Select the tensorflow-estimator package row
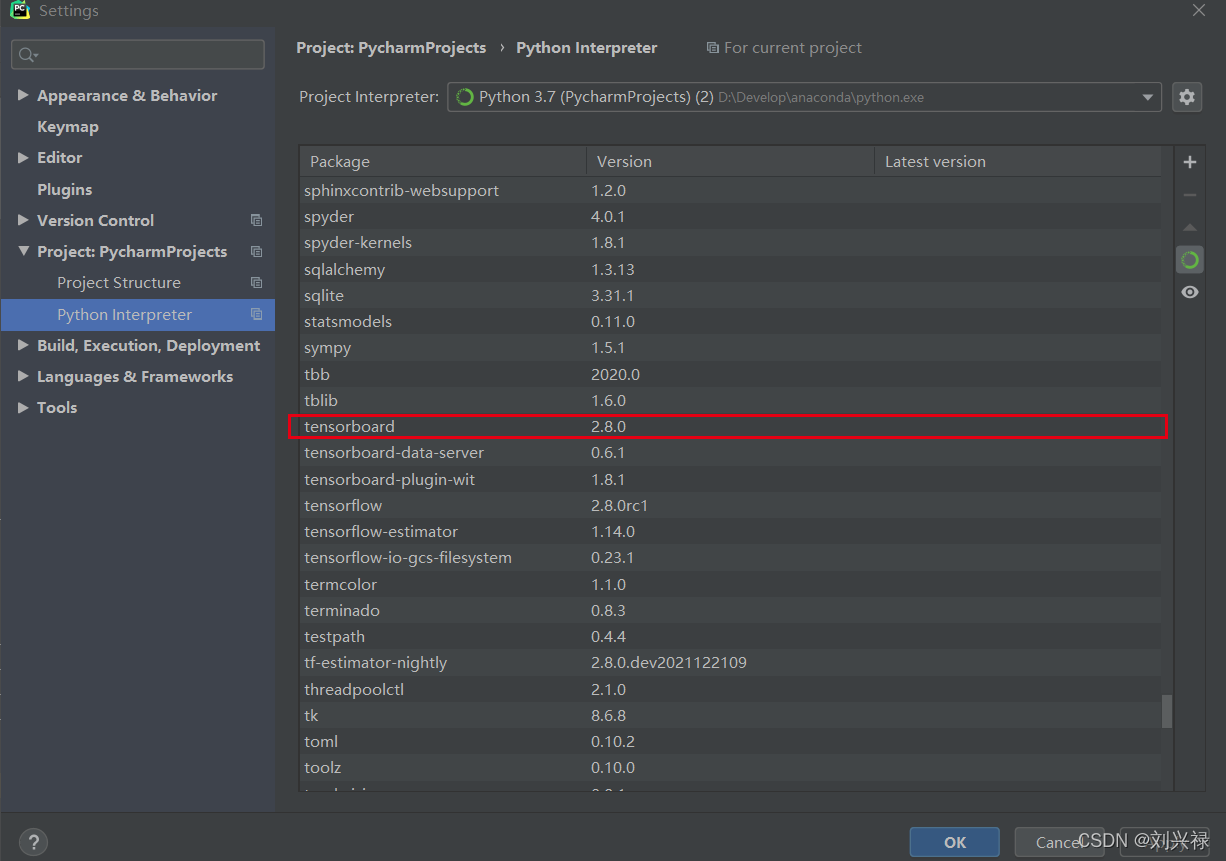The height and width of the screenshot is (861, 1226). [x=730, y=531]
